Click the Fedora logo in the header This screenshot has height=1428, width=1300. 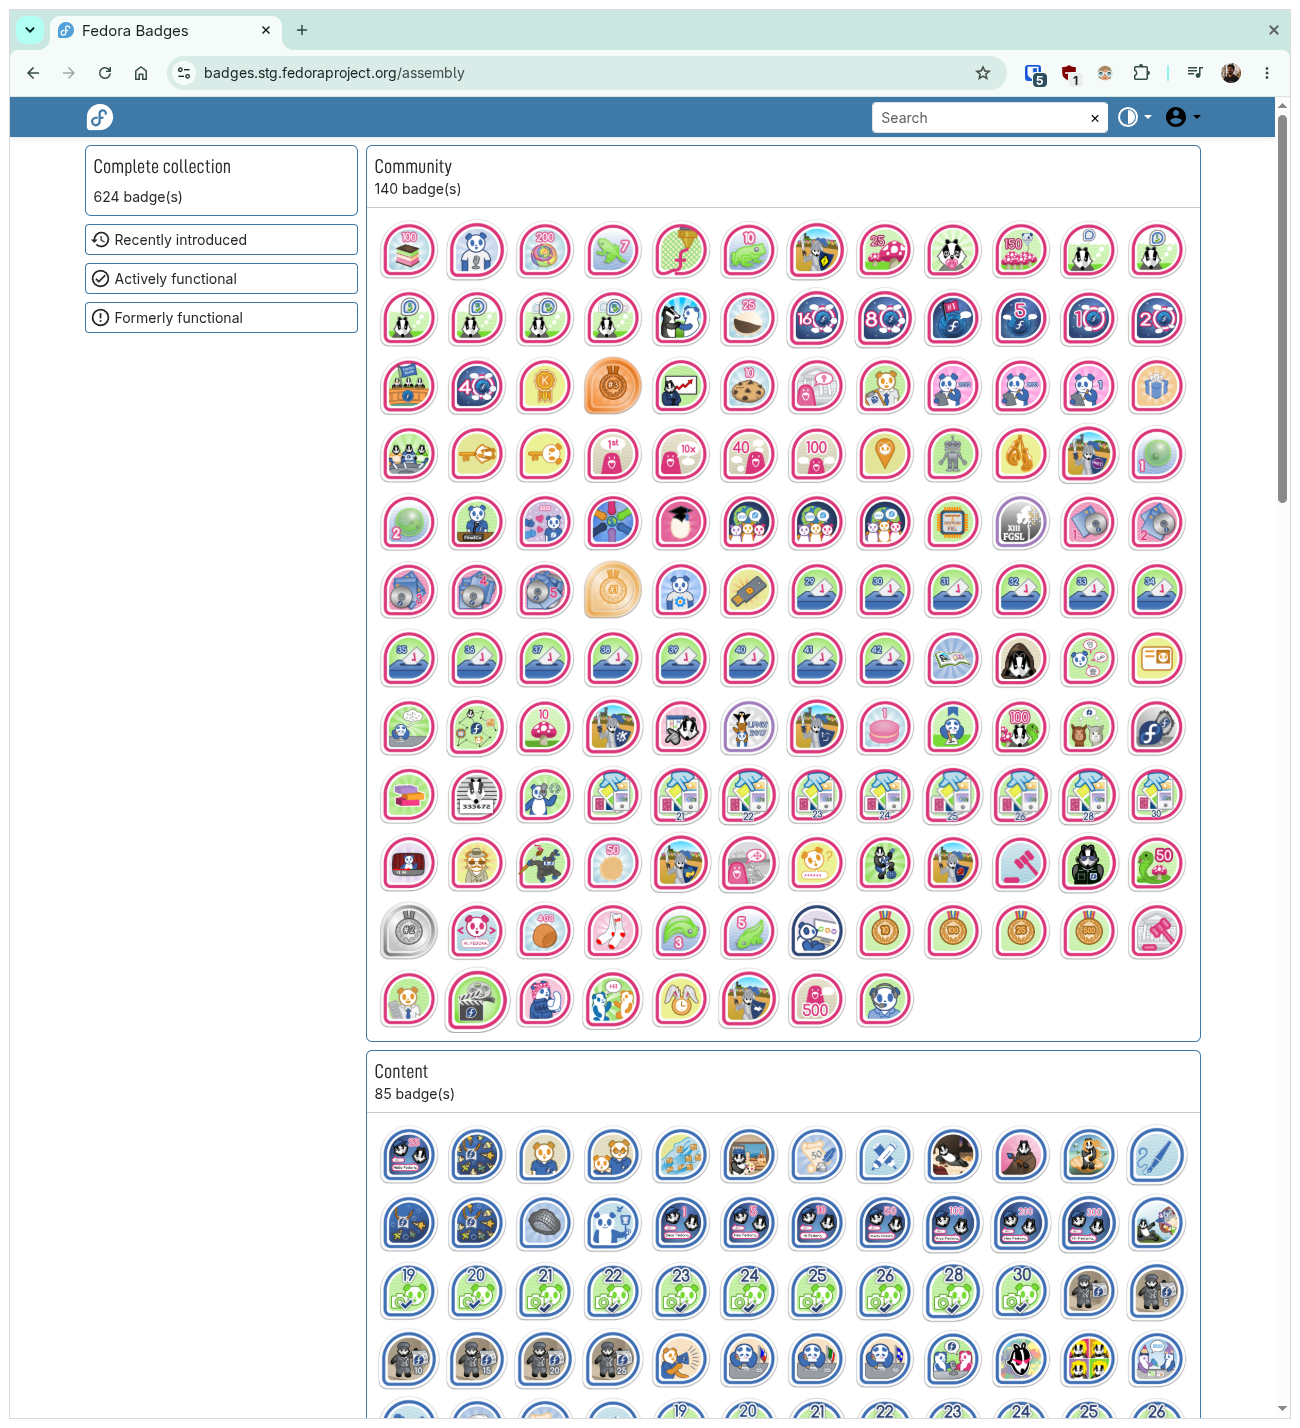[100, 117]
